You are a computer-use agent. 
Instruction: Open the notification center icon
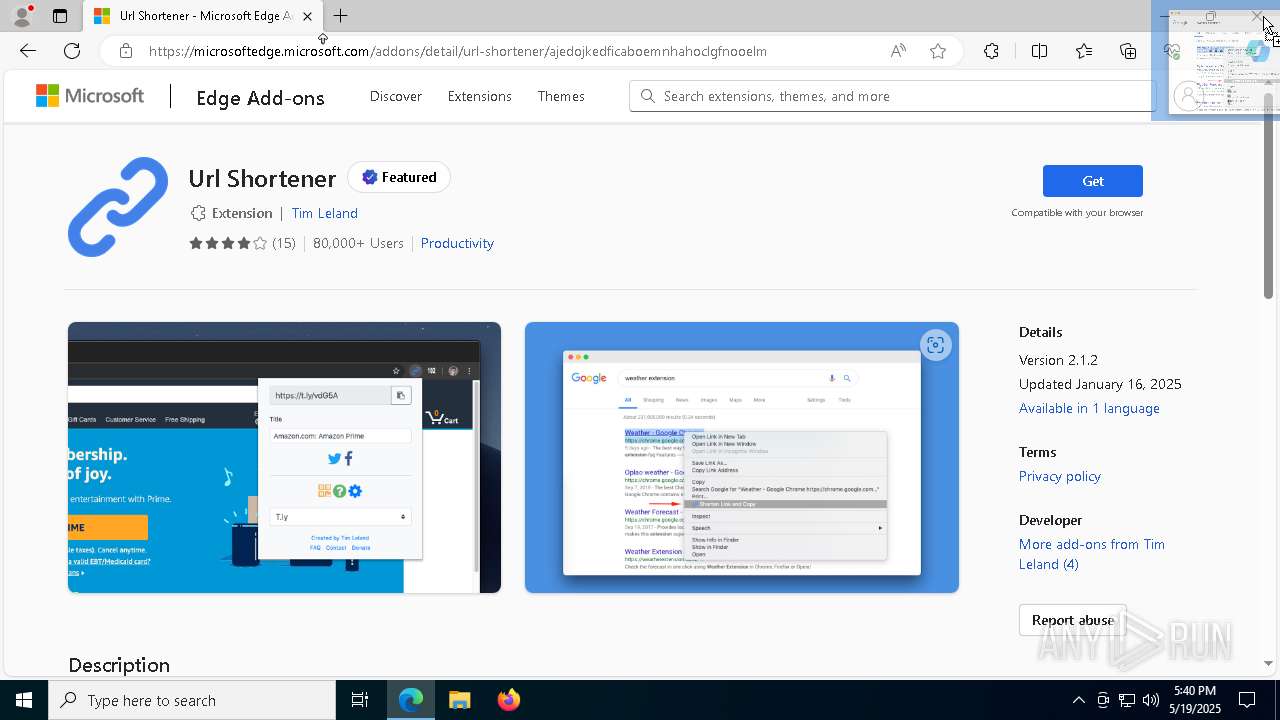1247,700
